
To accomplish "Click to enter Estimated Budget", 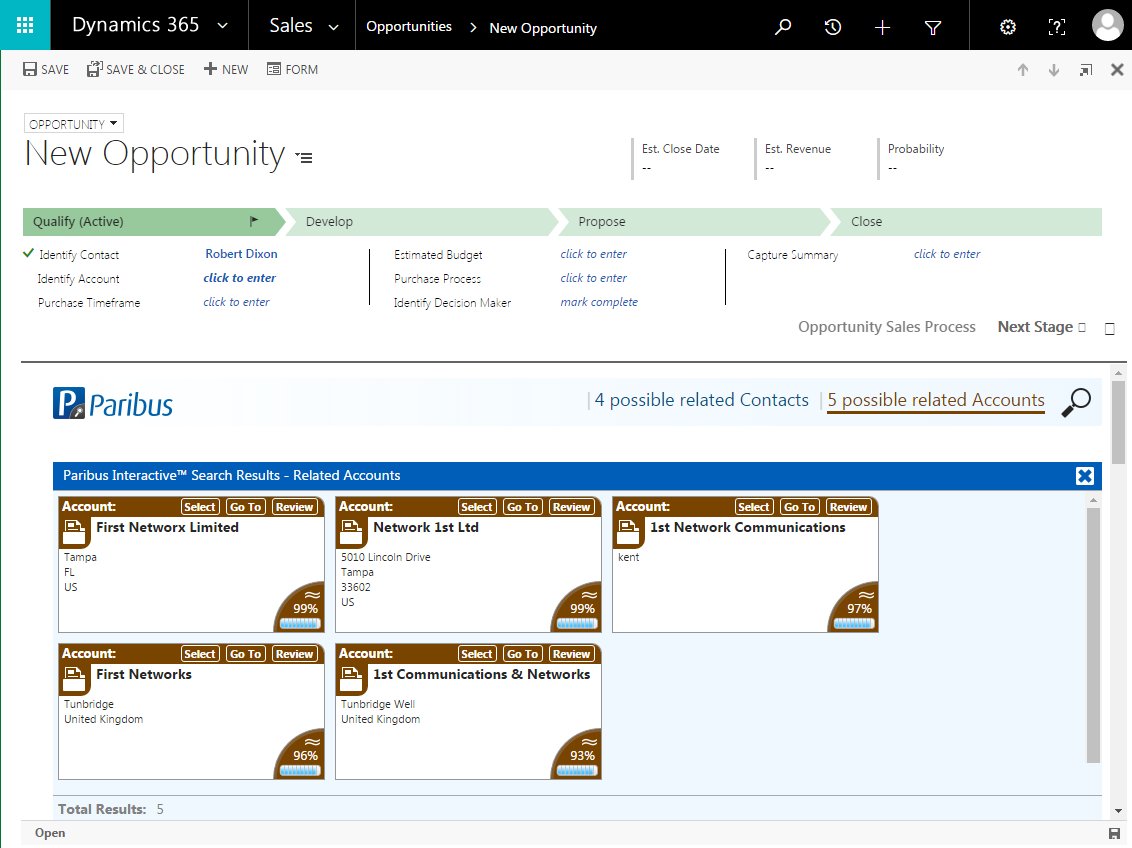I will click(x=593, y=254).
